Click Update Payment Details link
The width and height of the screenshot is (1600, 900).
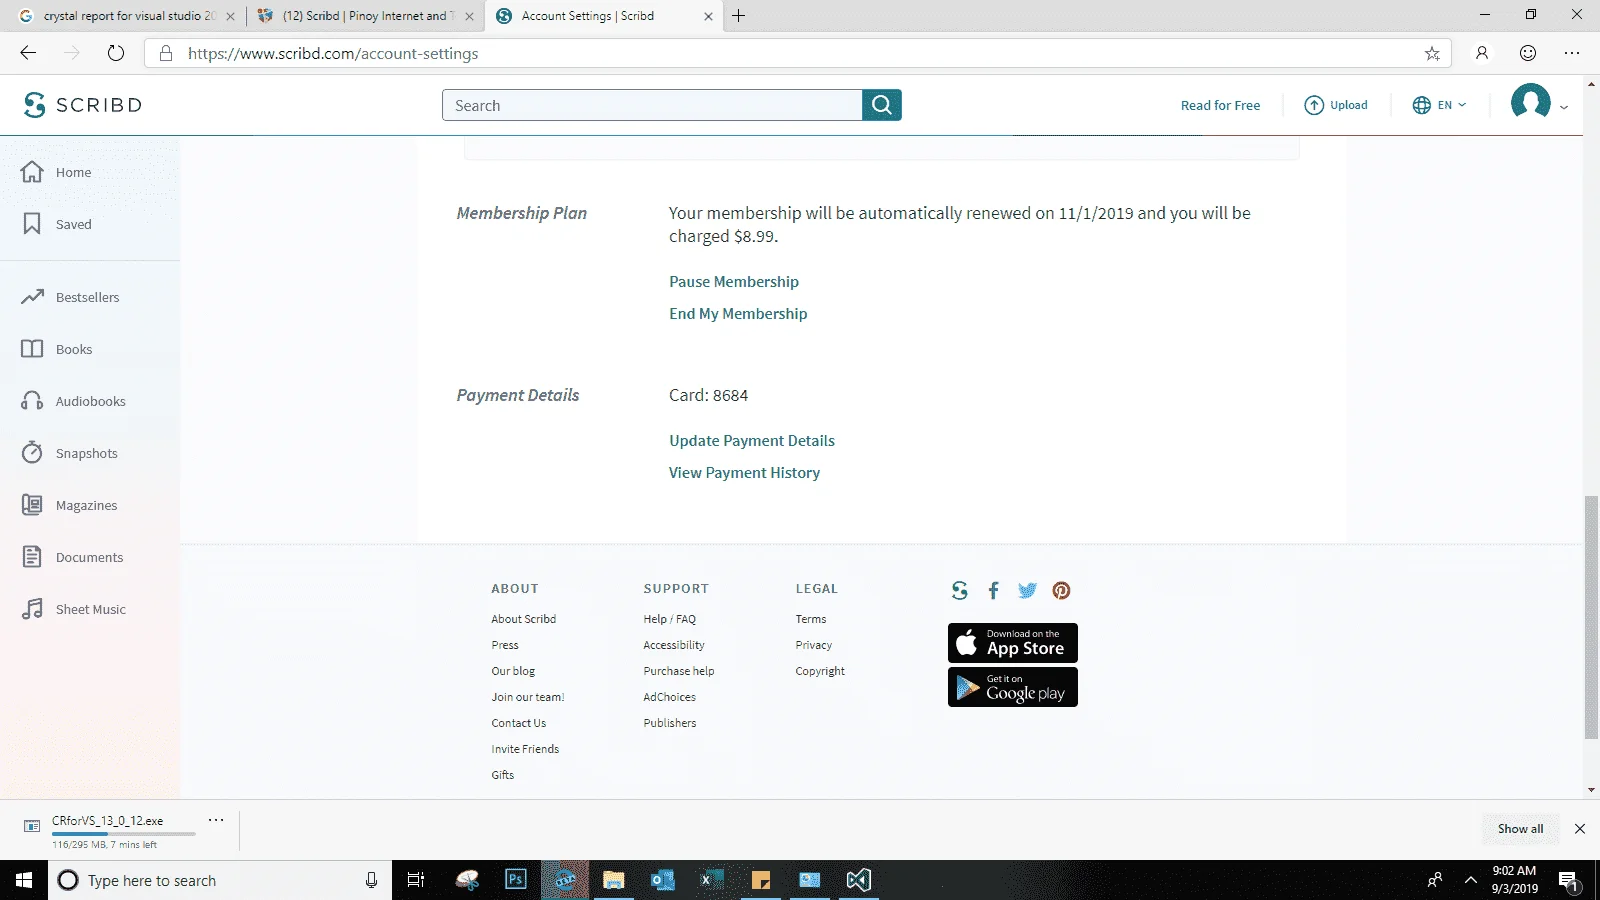[752, 441]
